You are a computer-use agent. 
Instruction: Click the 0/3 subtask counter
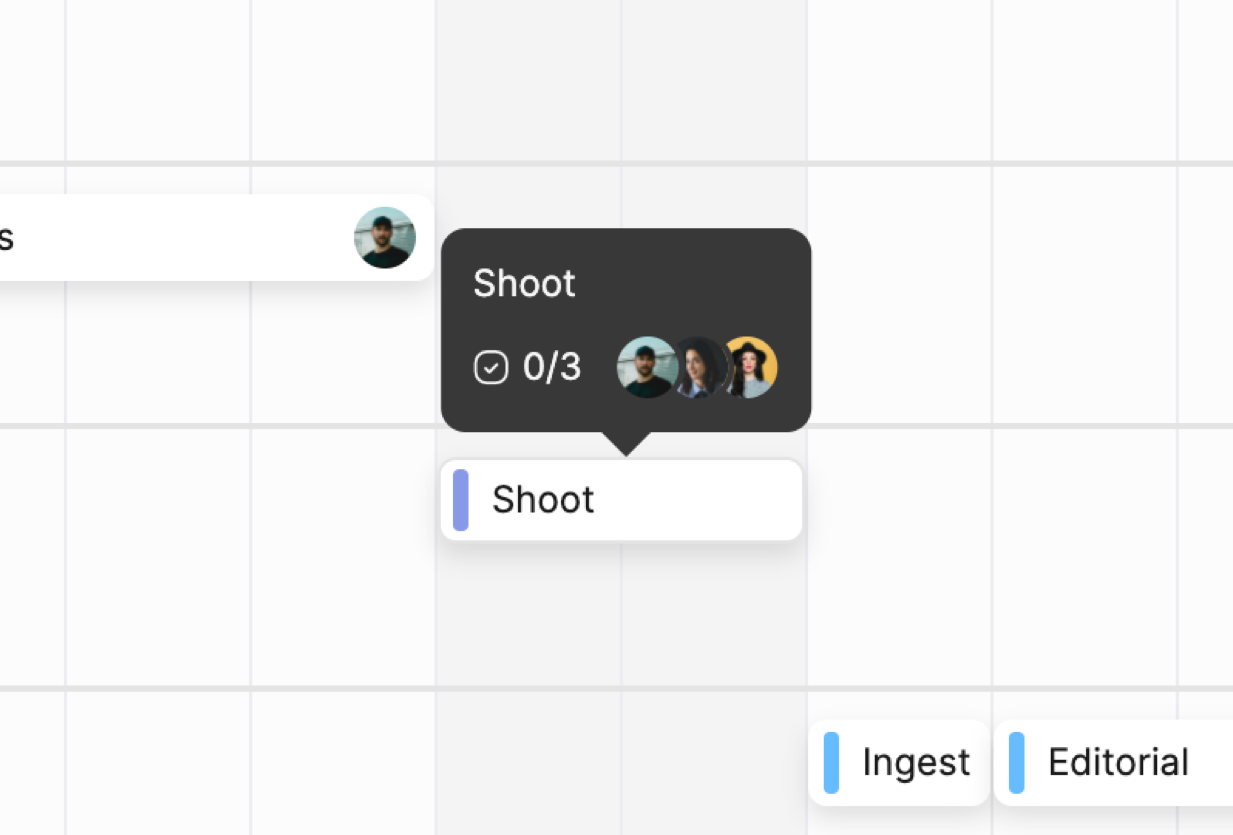point(551,368)
